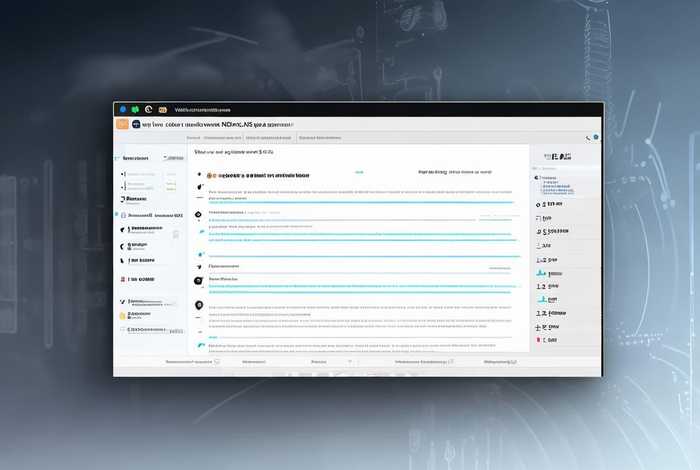The image size is (700, 470).
Task: Click the dark round icon beside the orange square
Action: tap(135, 125)
